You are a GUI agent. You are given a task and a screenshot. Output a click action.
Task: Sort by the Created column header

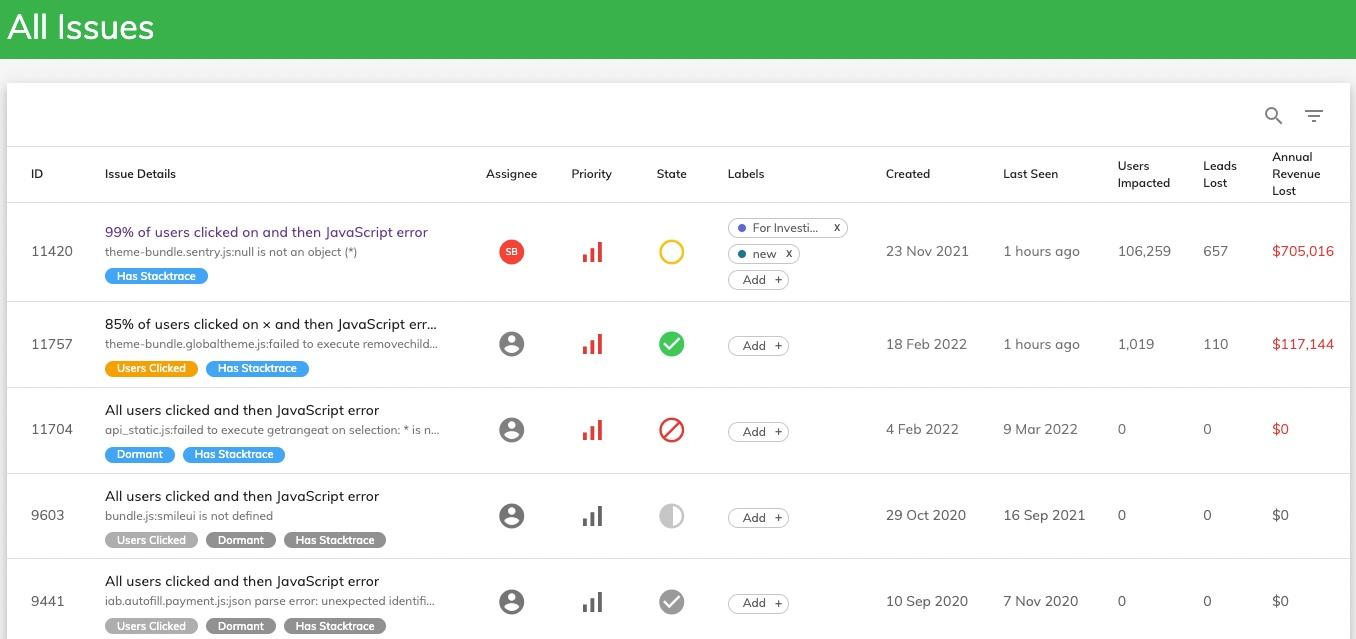tap(908, 174)
